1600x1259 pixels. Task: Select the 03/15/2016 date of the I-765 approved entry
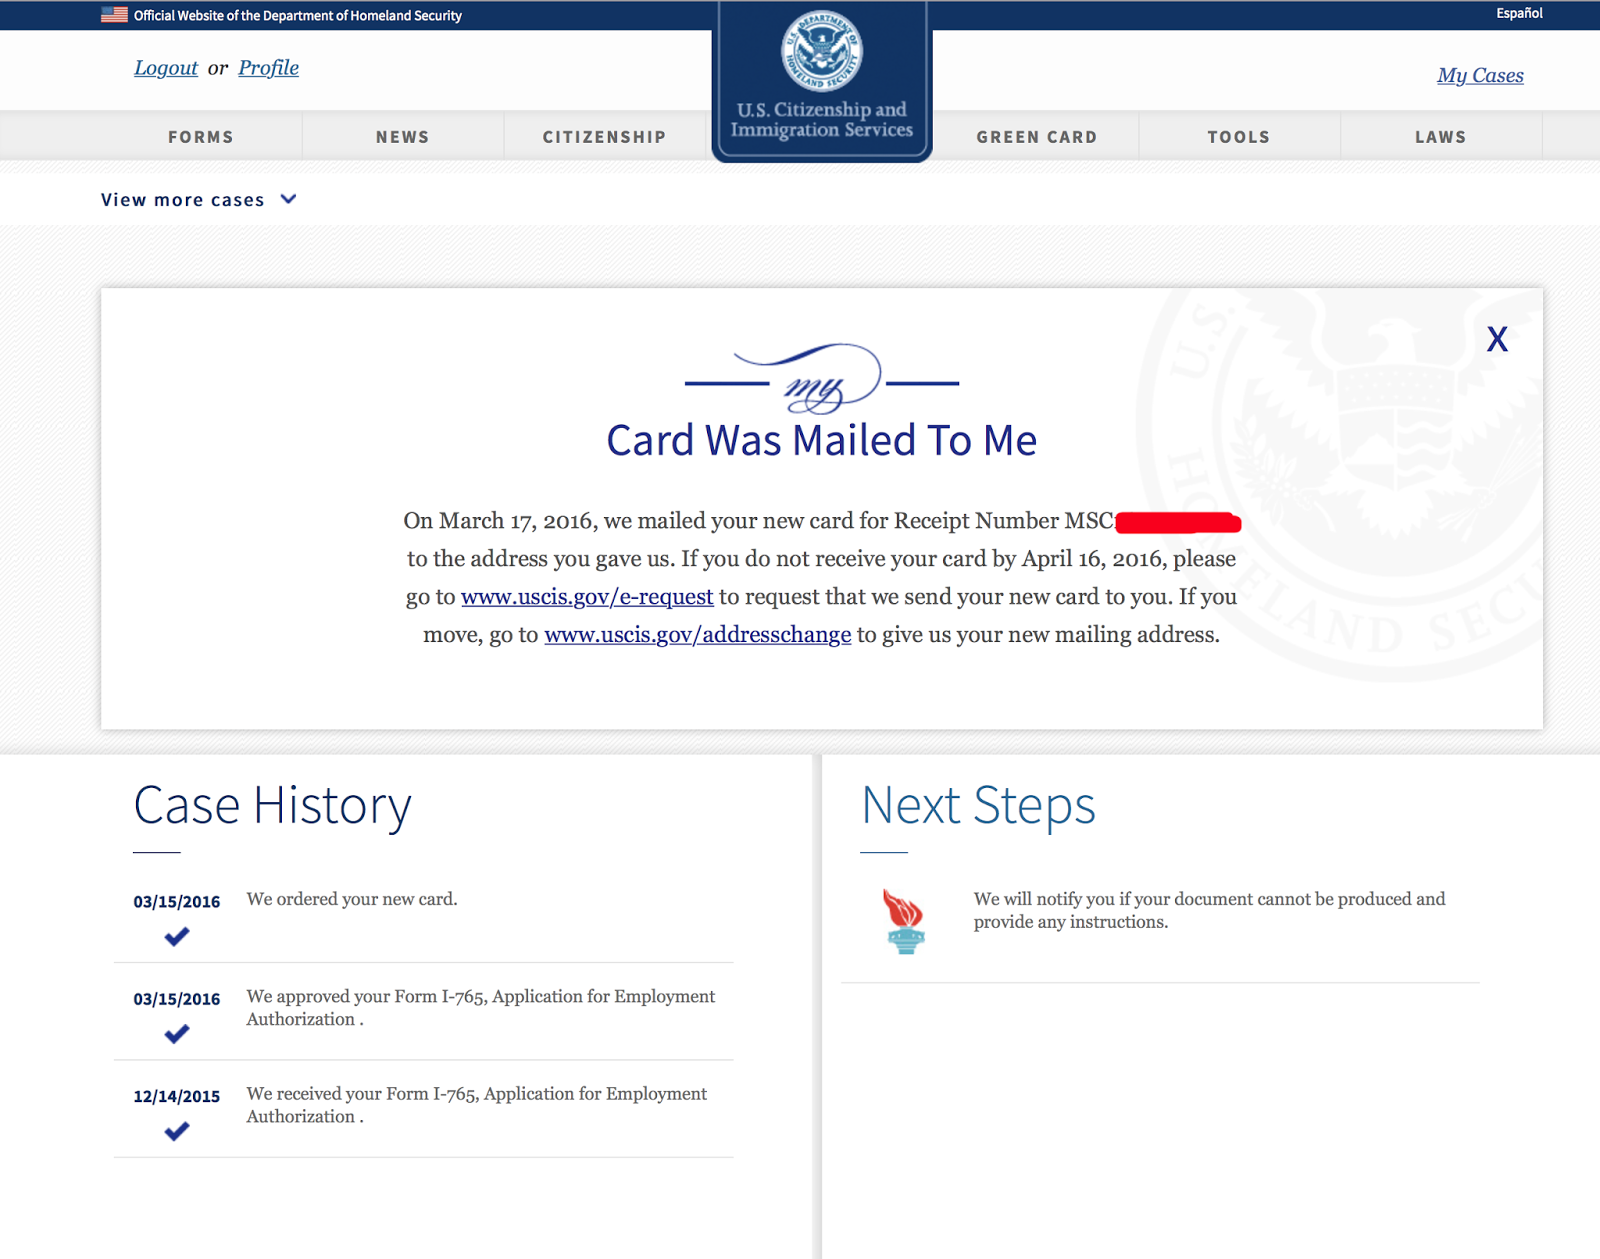point(177,999)
